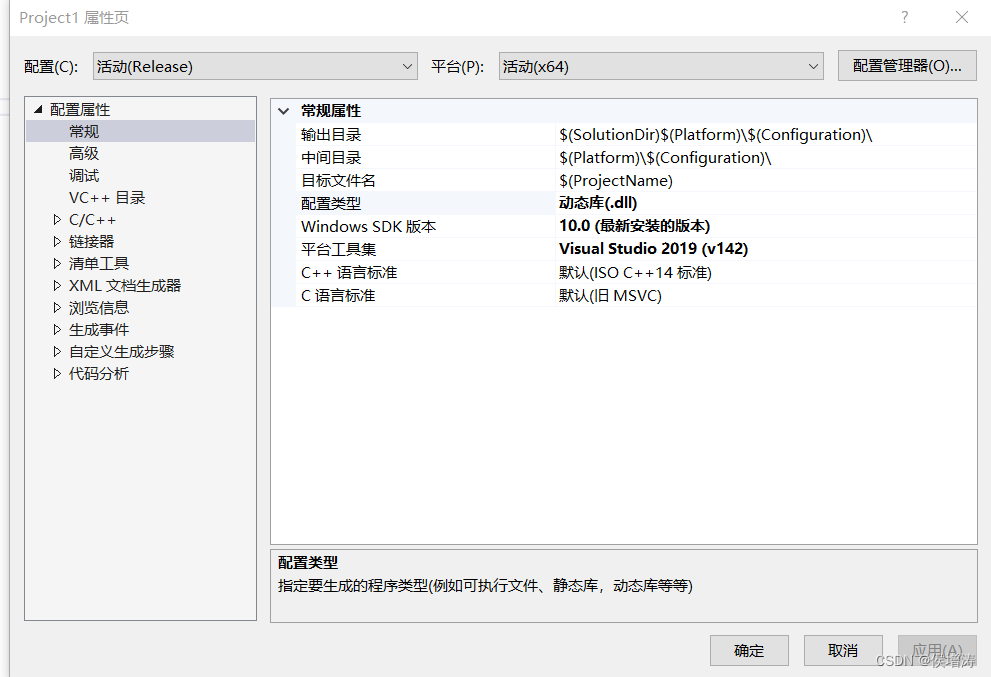Select 高级 in the tree
This screenshot has height=677, width=991.
click(x=84, y=154)
